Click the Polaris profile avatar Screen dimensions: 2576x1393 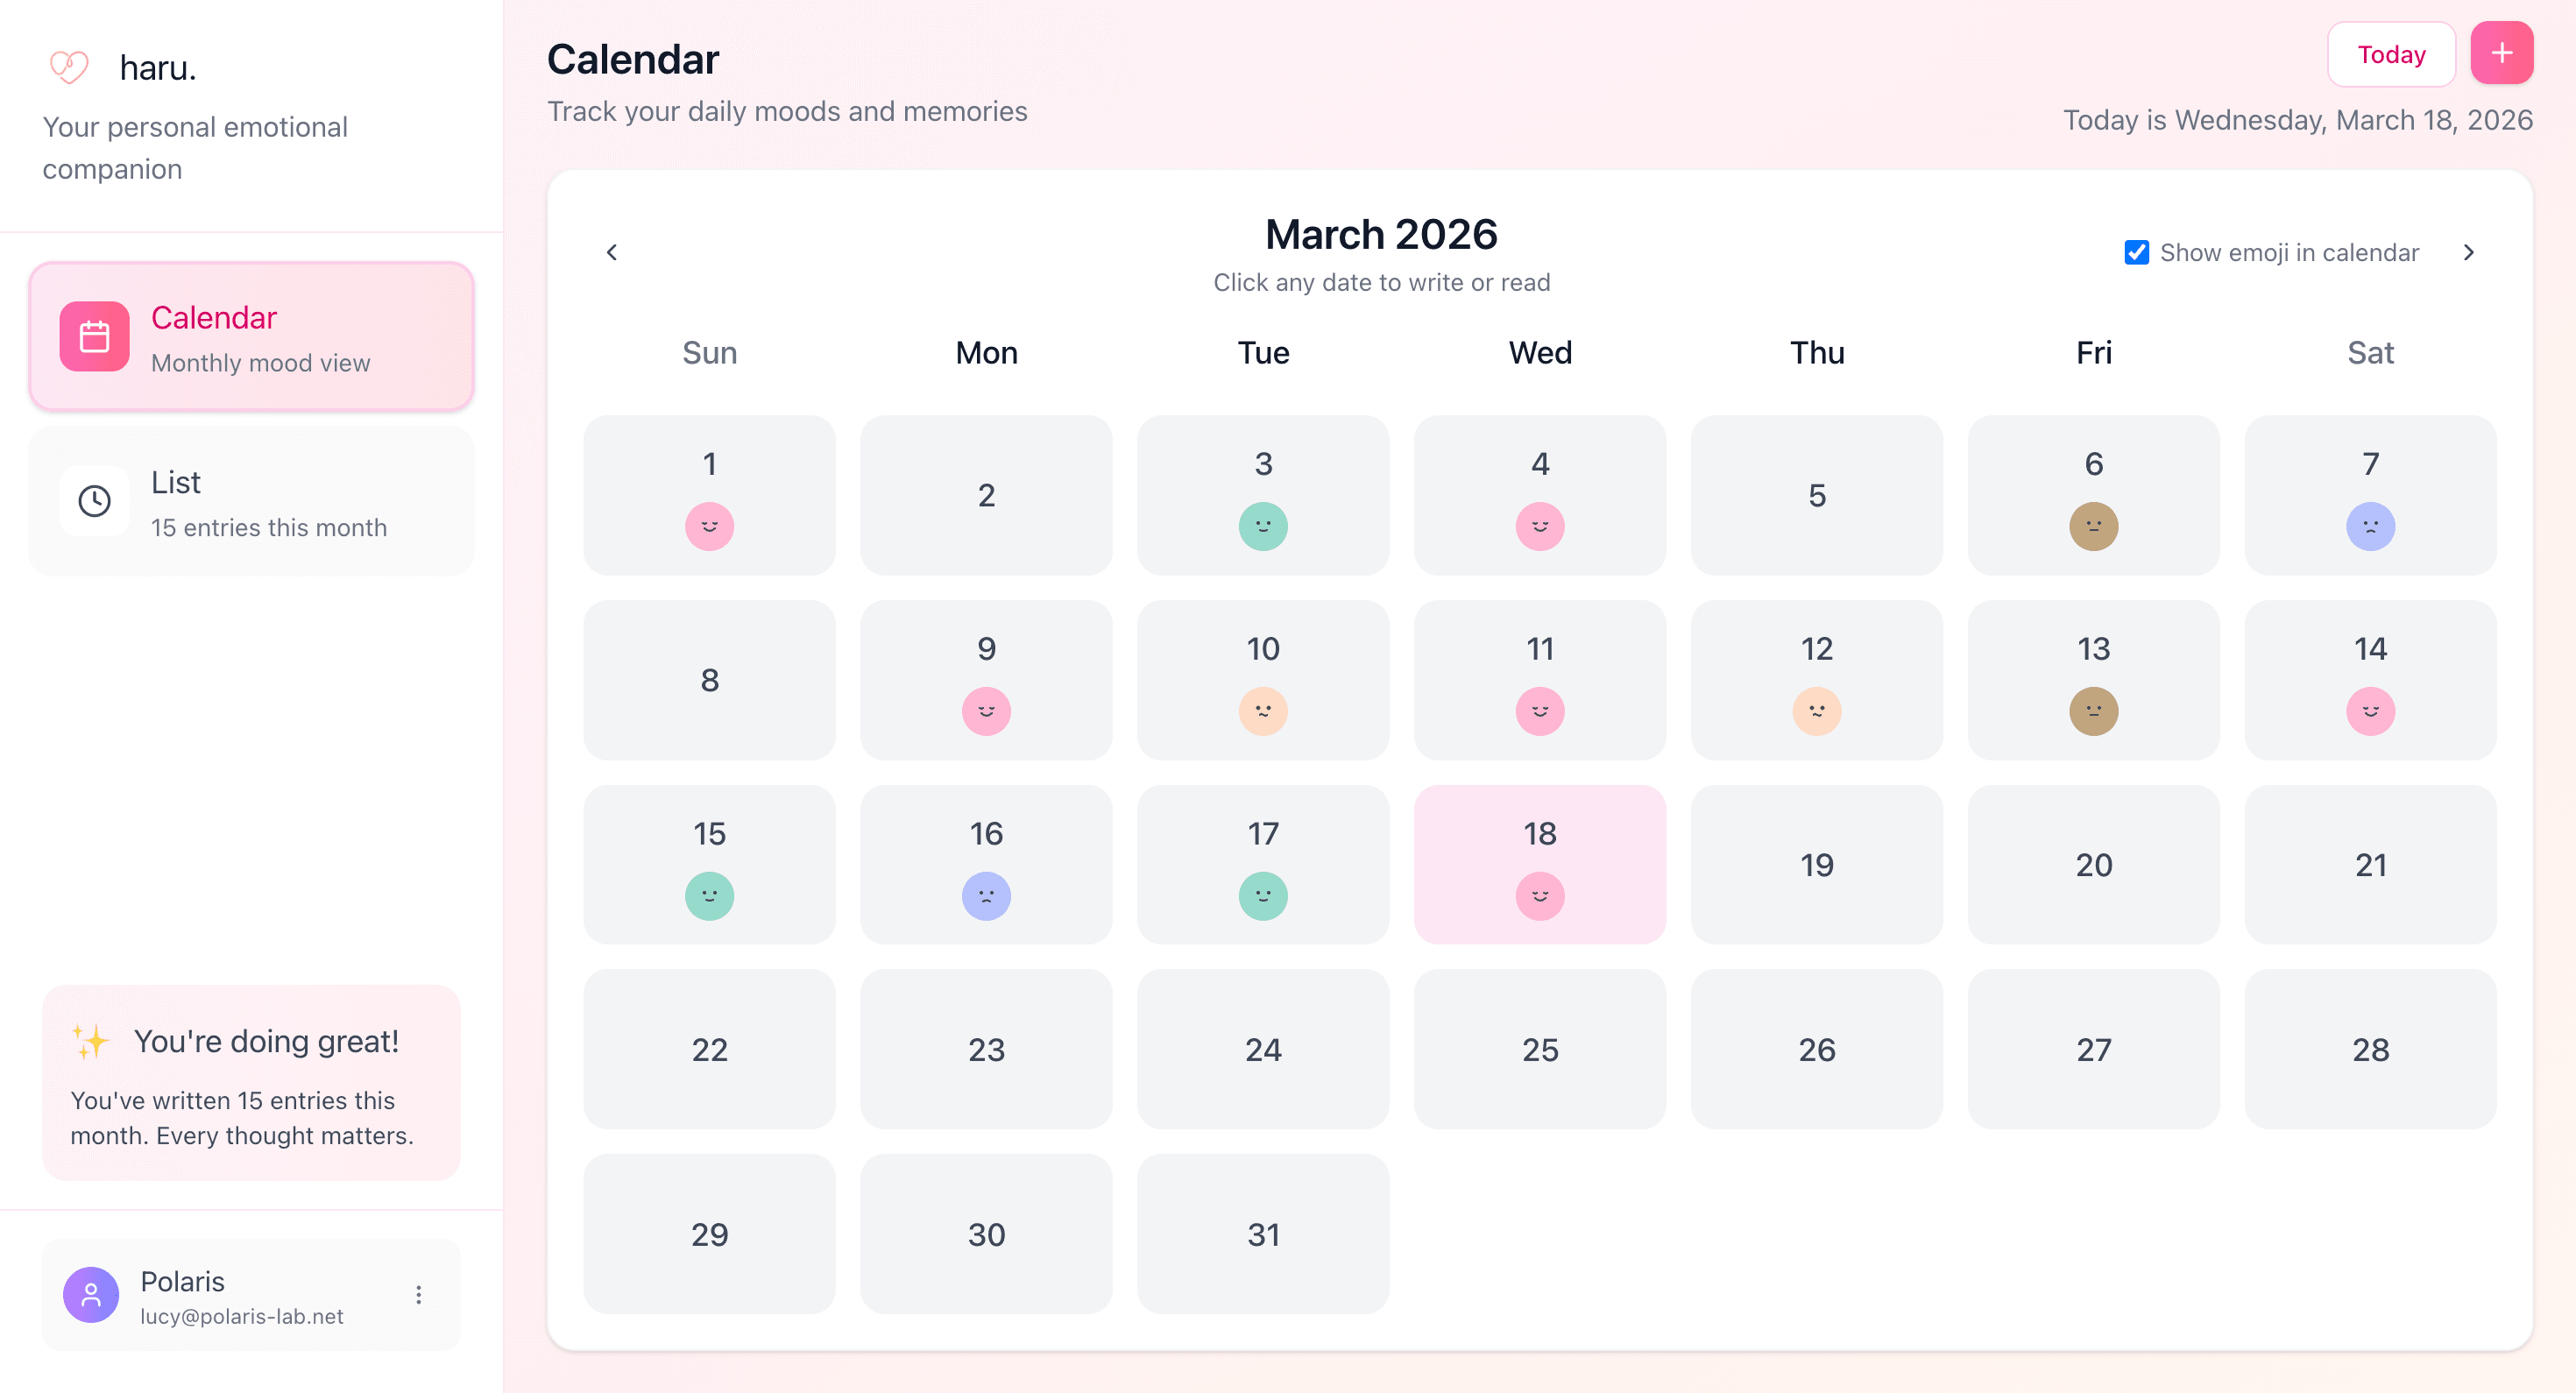click(90, 1293)
